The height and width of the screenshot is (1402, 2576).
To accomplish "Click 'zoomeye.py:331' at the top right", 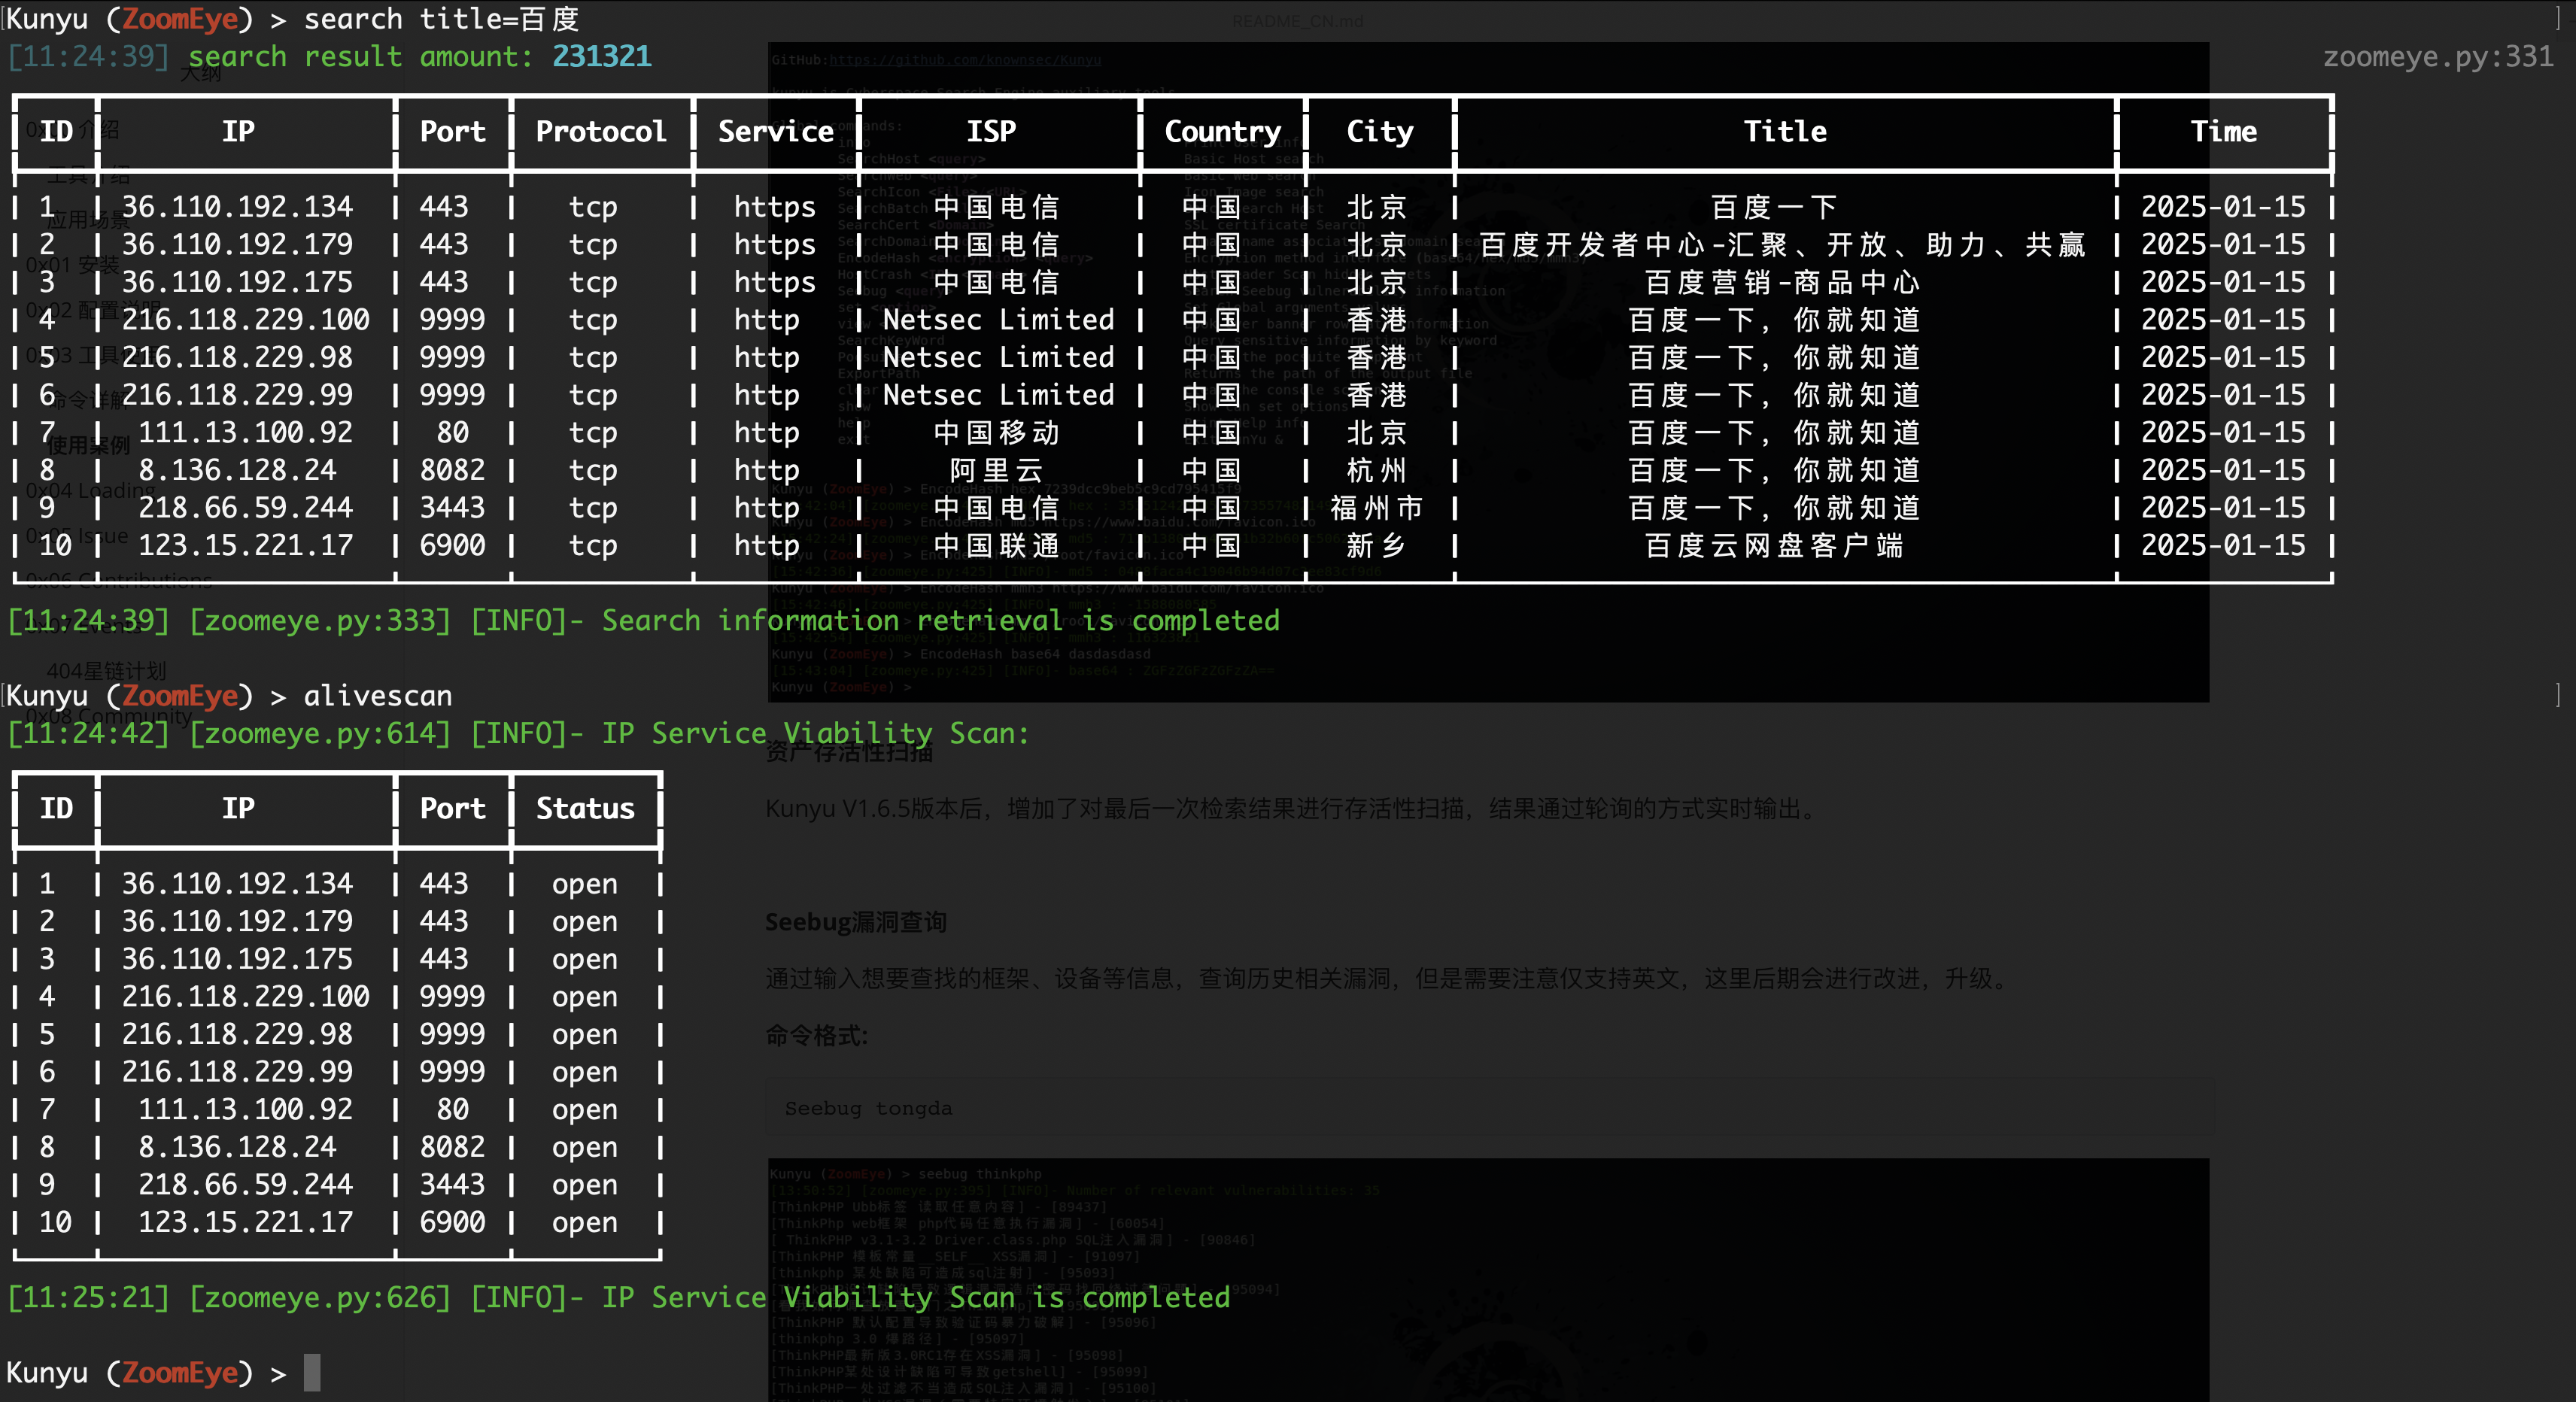I will [x=2438, y=56].
